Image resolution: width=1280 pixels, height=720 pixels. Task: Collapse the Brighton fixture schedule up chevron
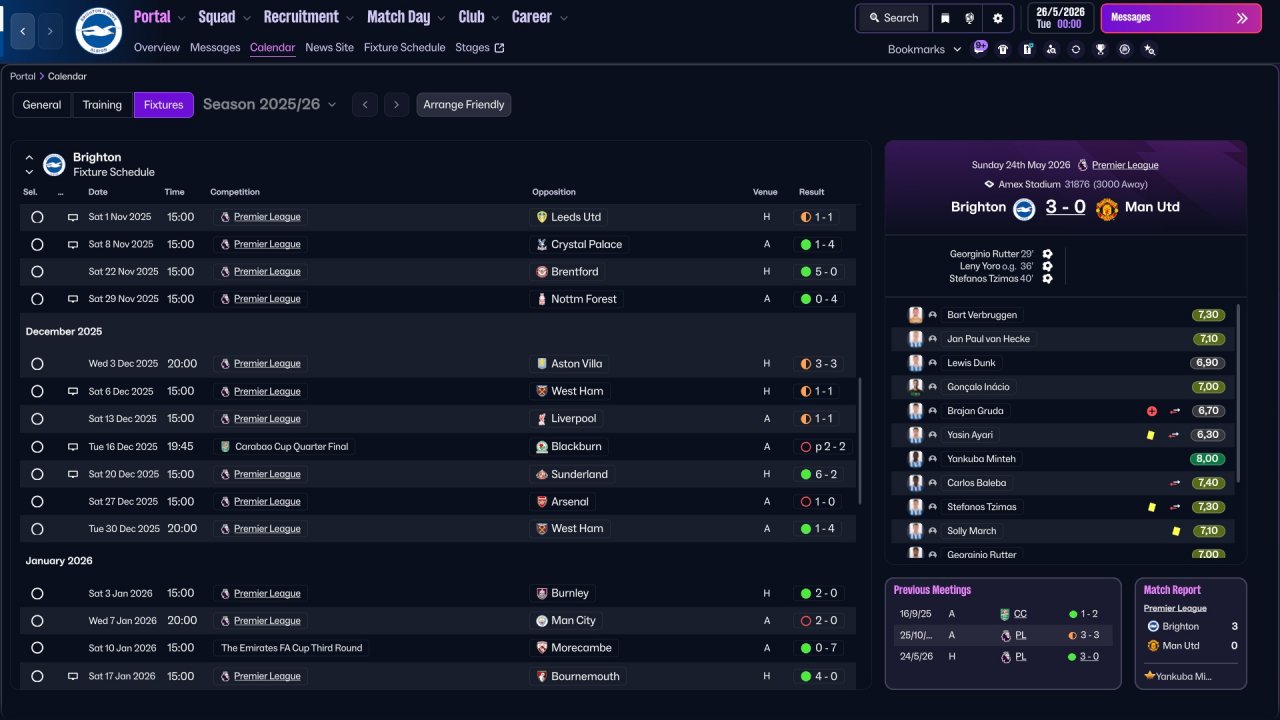(29, 158)
